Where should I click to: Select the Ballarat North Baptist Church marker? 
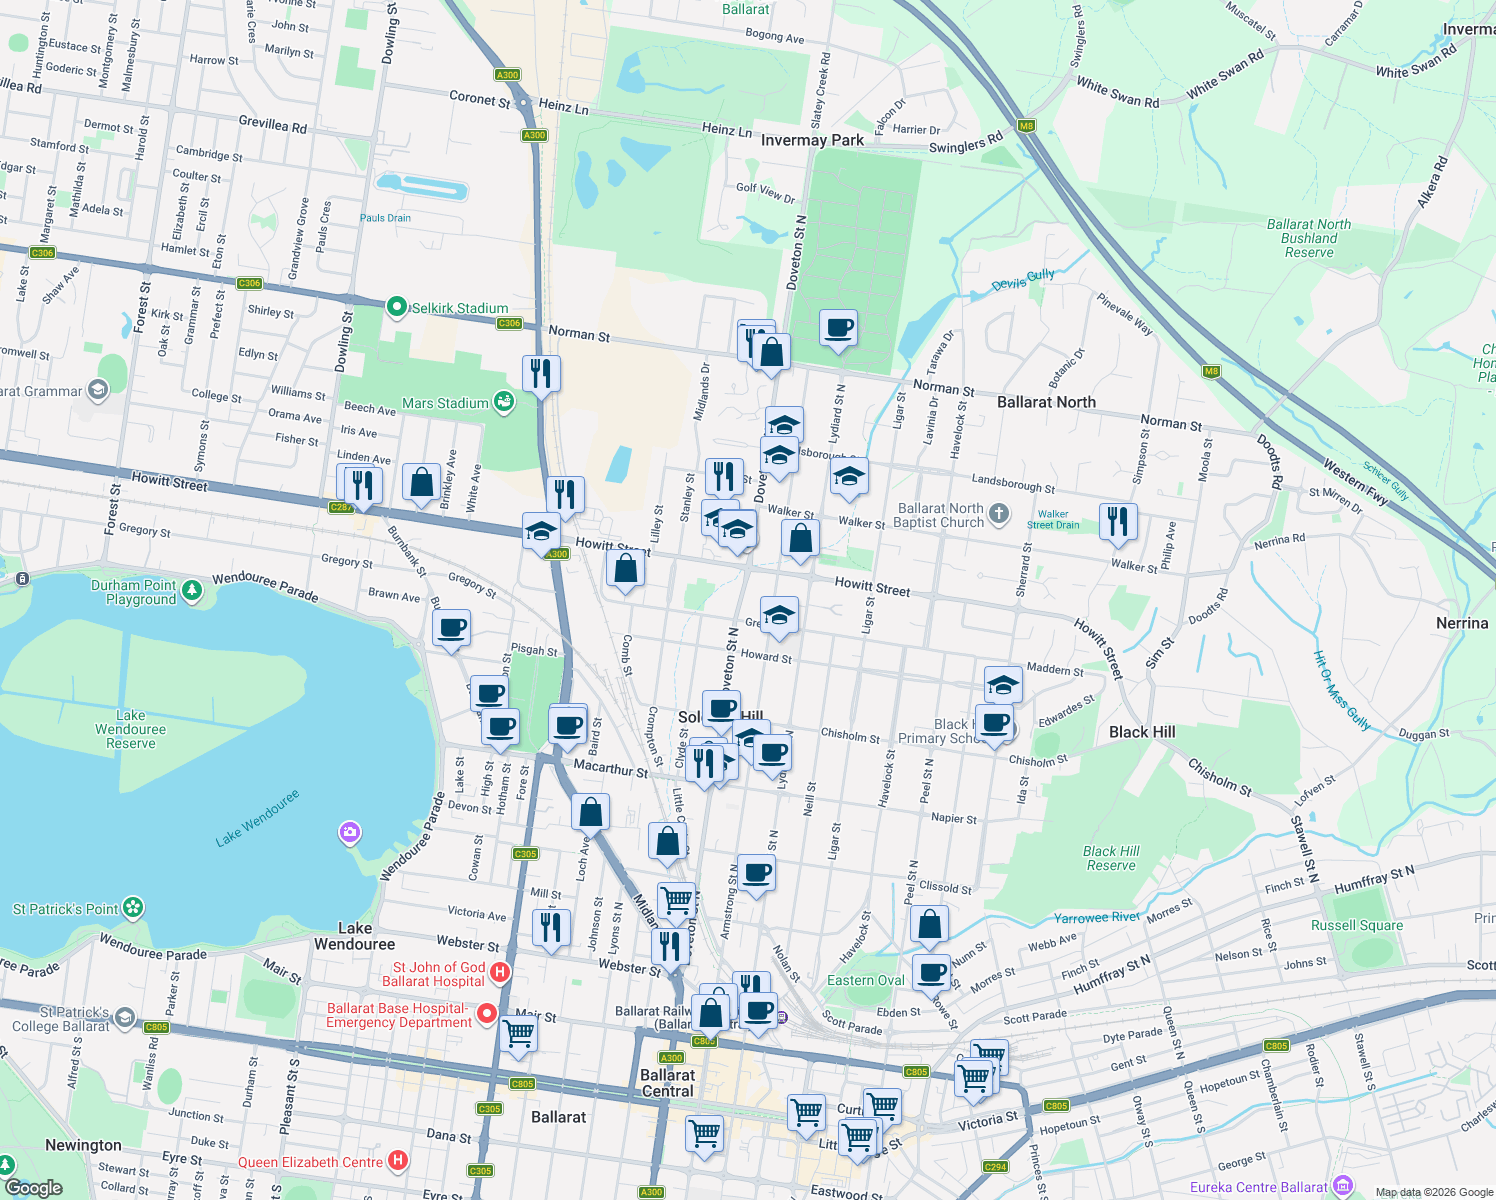tap(999, 514)
